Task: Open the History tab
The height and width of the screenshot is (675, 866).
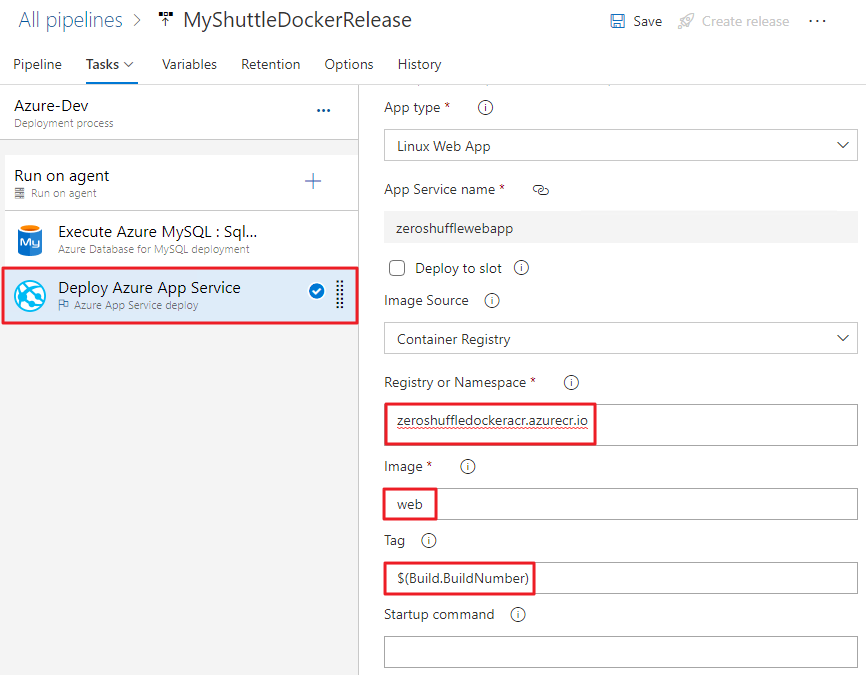Action: (x=420, y=65)
